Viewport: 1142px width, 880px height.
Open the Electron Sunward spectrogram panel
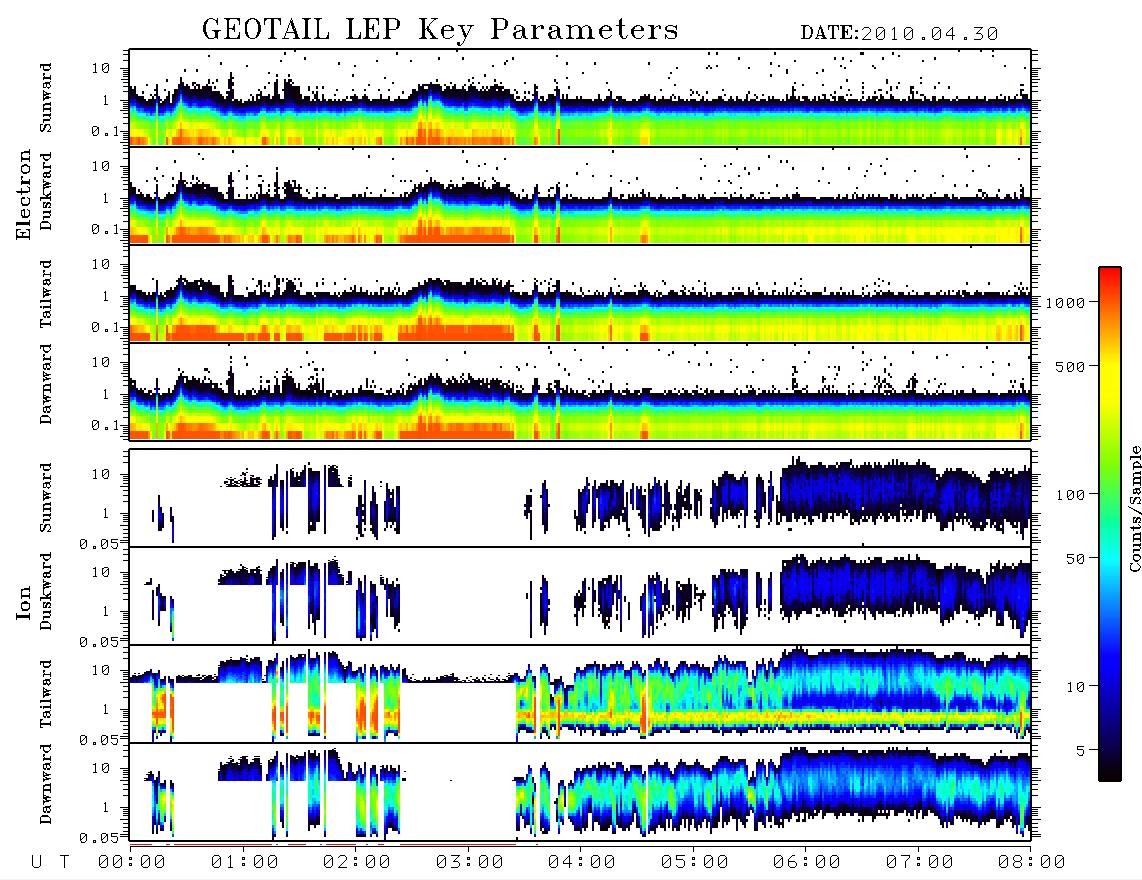(580, 98)
